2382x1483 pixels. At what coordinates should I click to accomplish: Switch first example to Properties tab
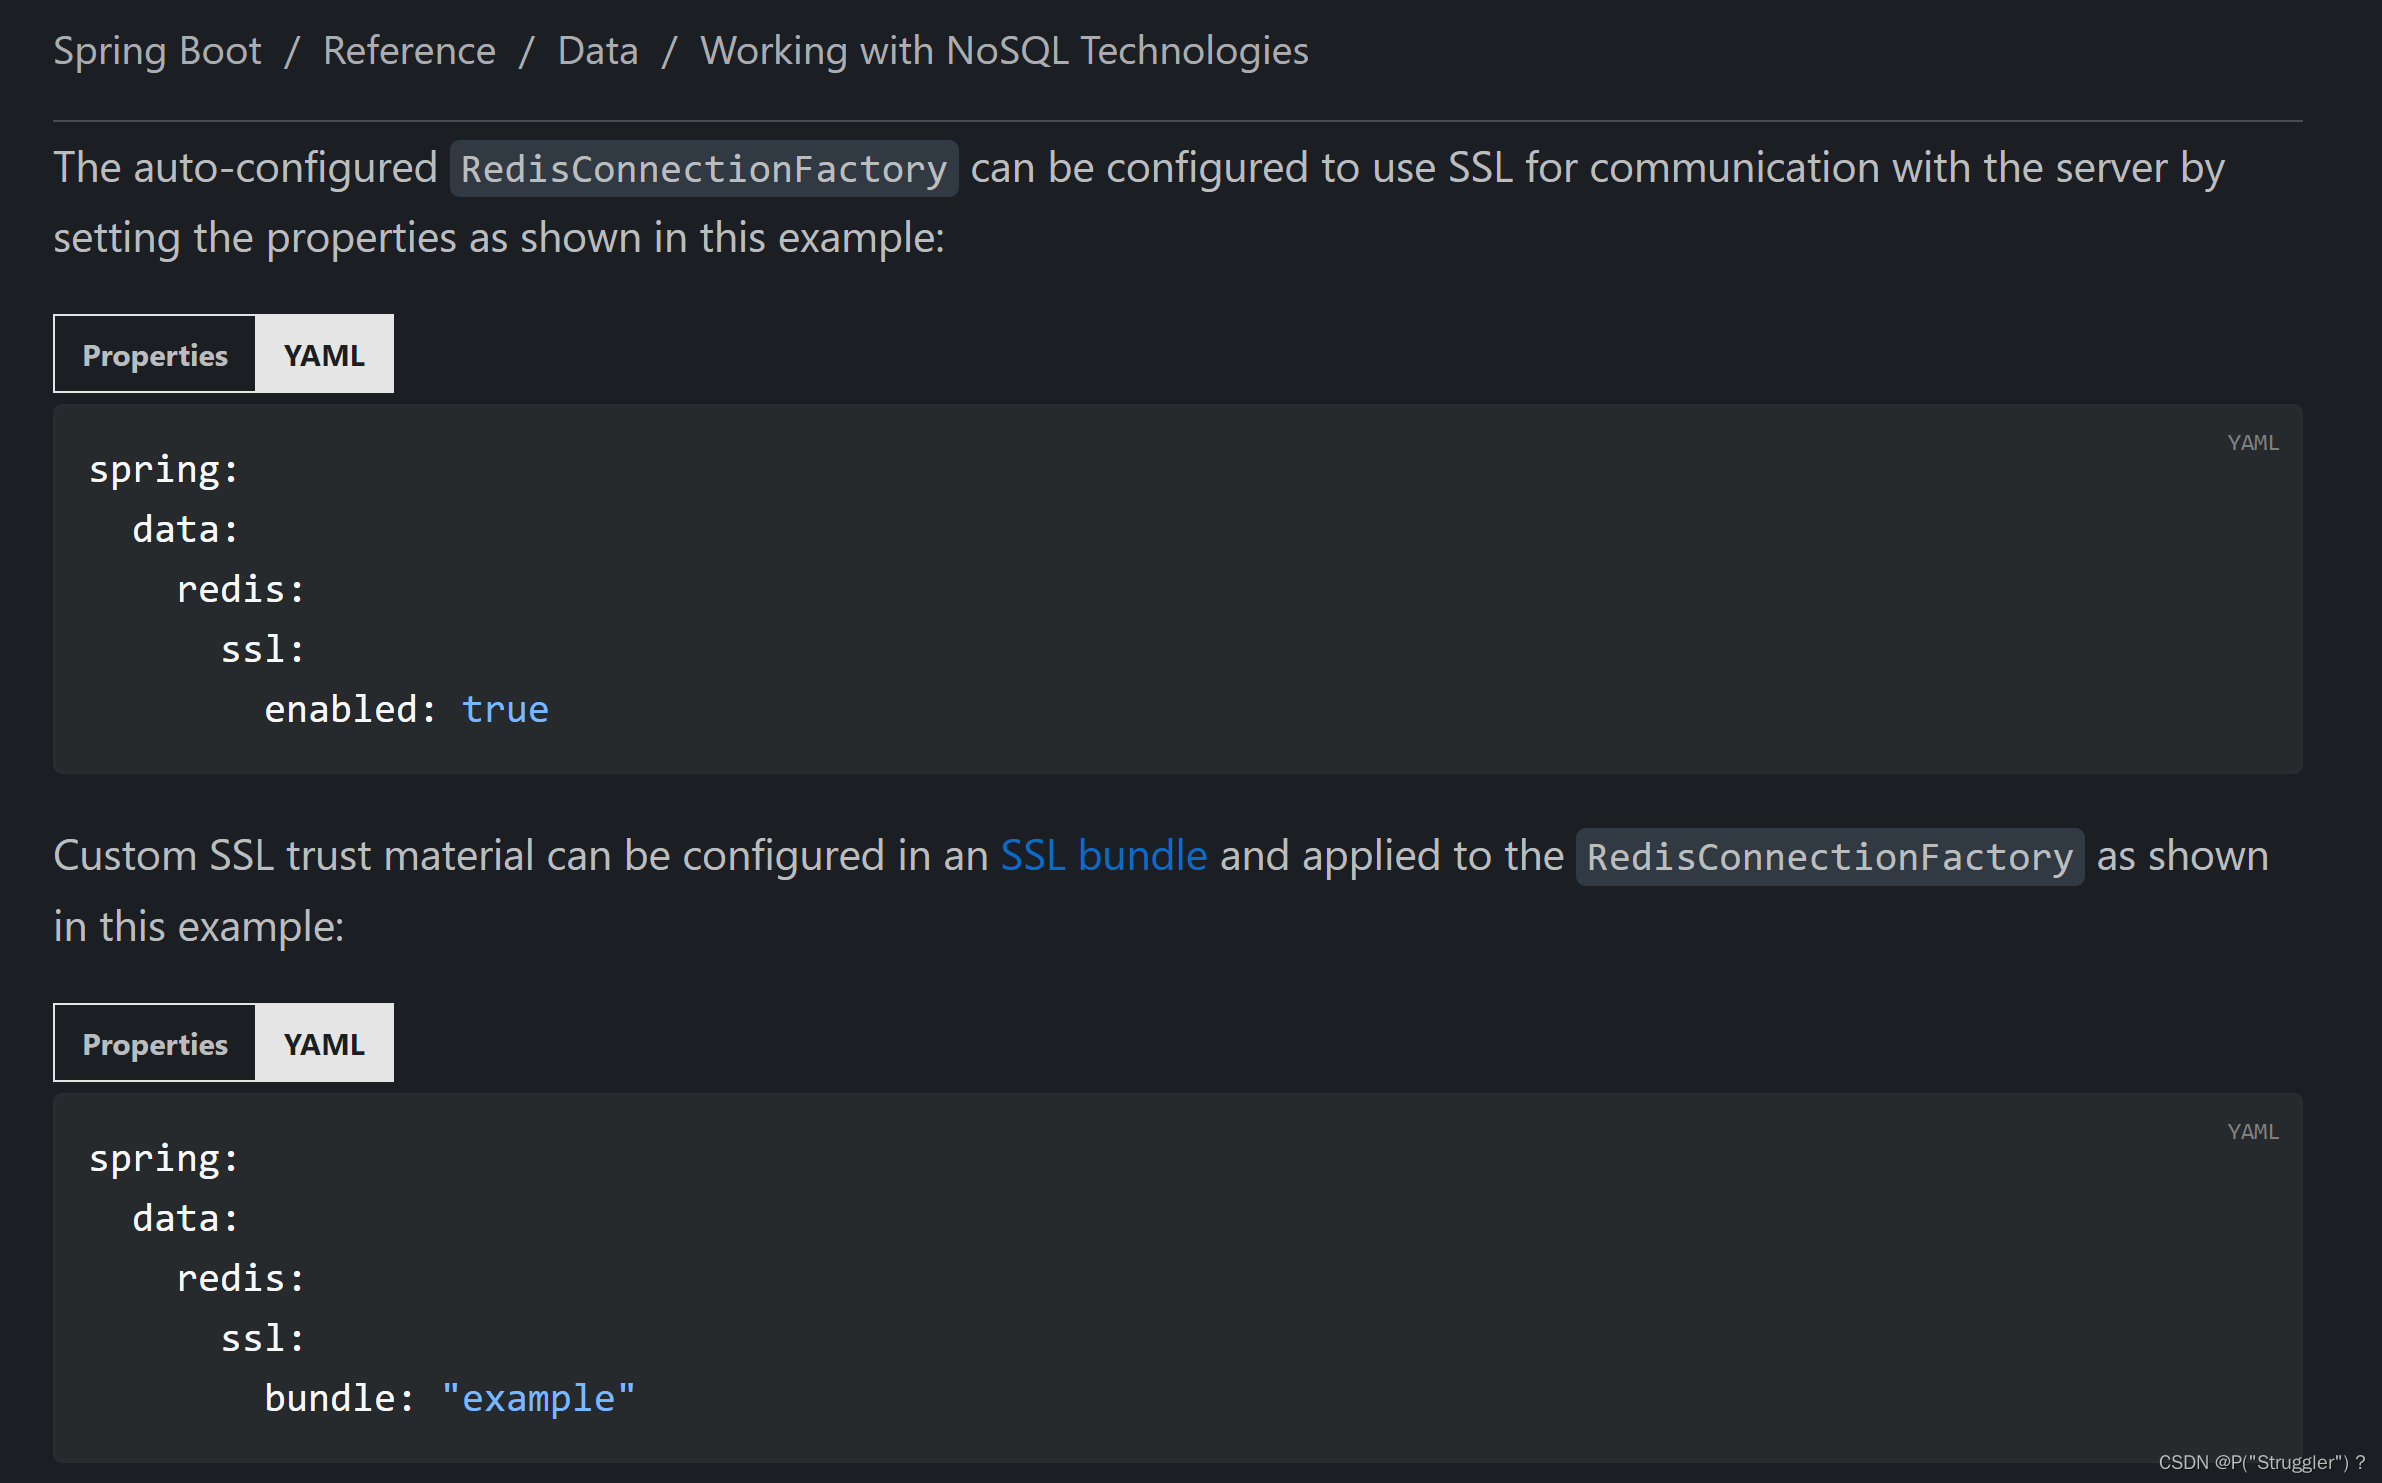point(155,355)
